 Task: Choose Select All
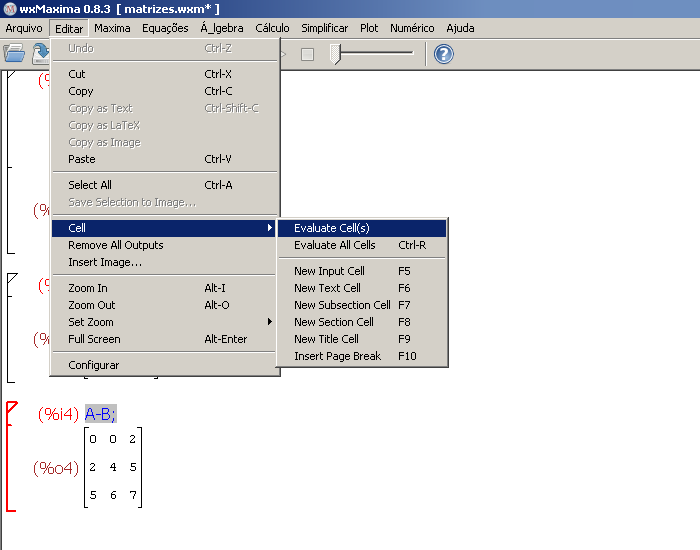point(164,185)
